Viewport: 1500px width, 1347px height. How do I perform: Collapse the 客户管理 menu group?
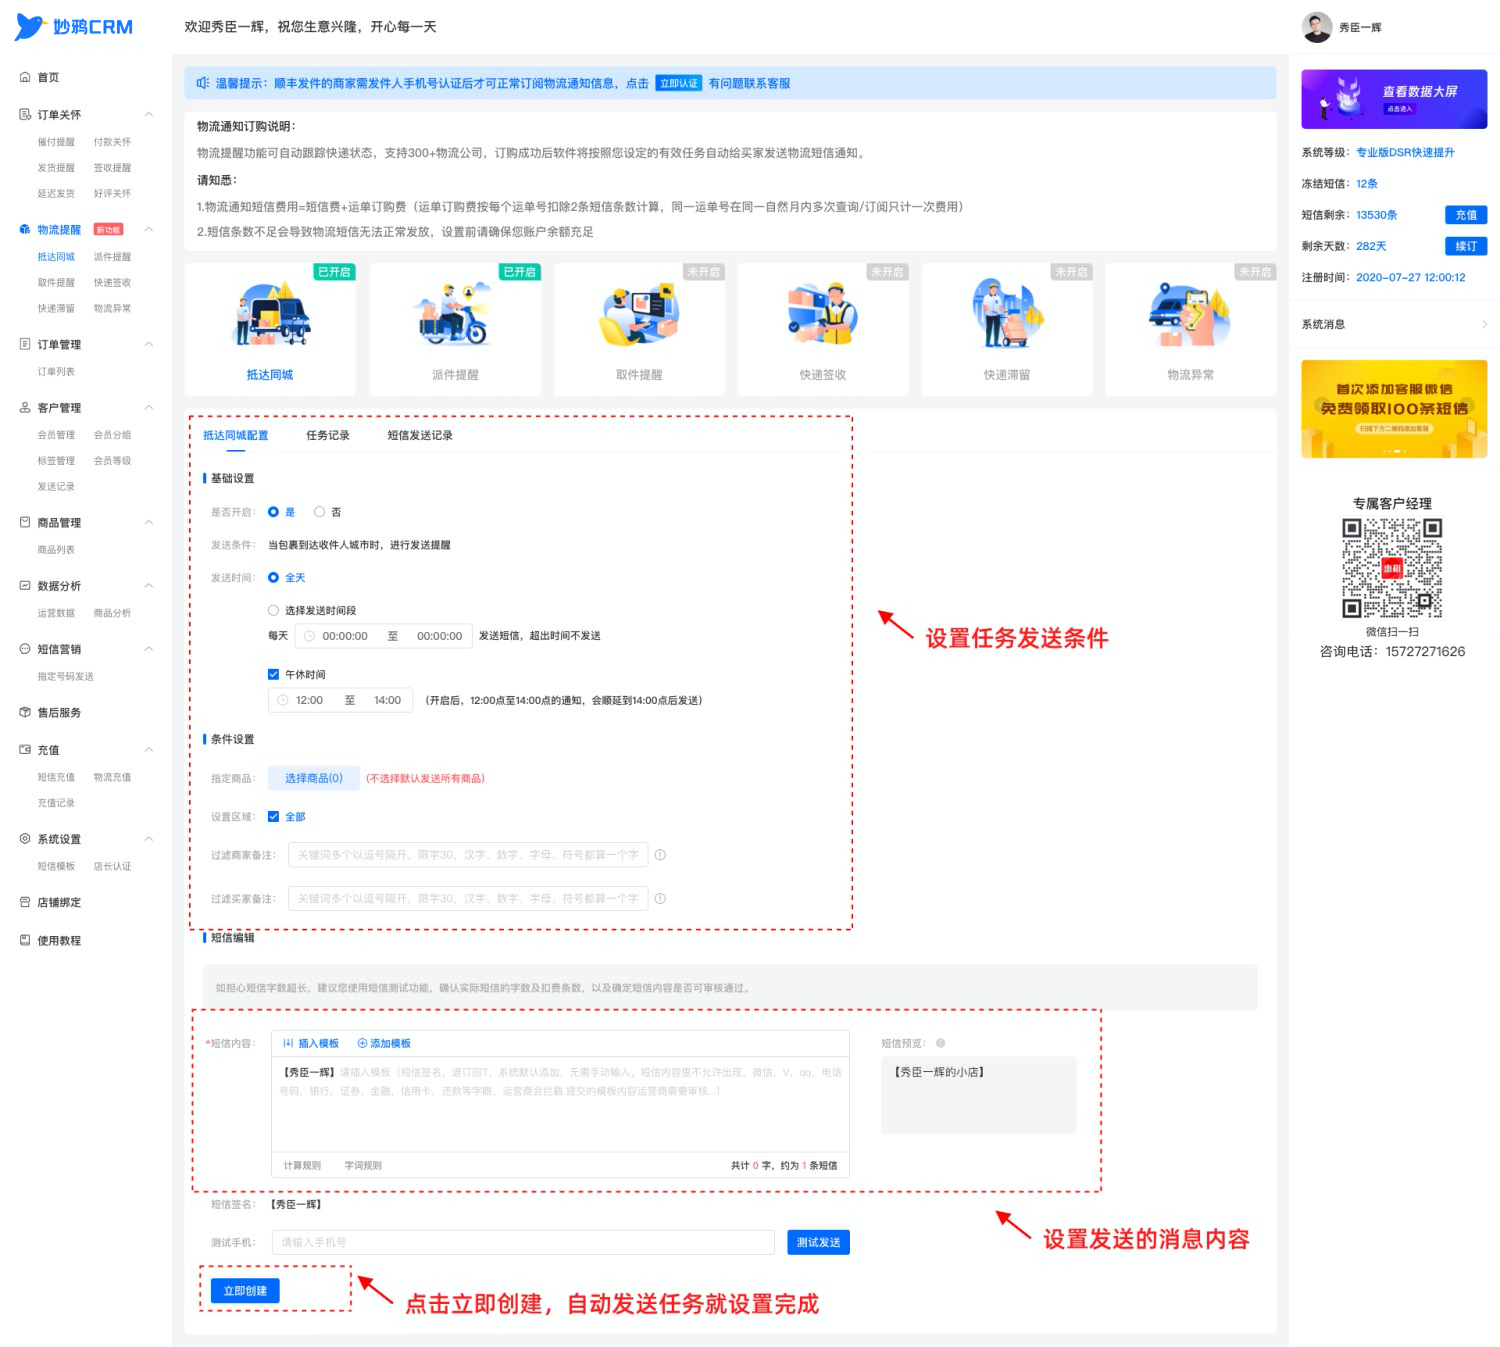click(148, 408)
